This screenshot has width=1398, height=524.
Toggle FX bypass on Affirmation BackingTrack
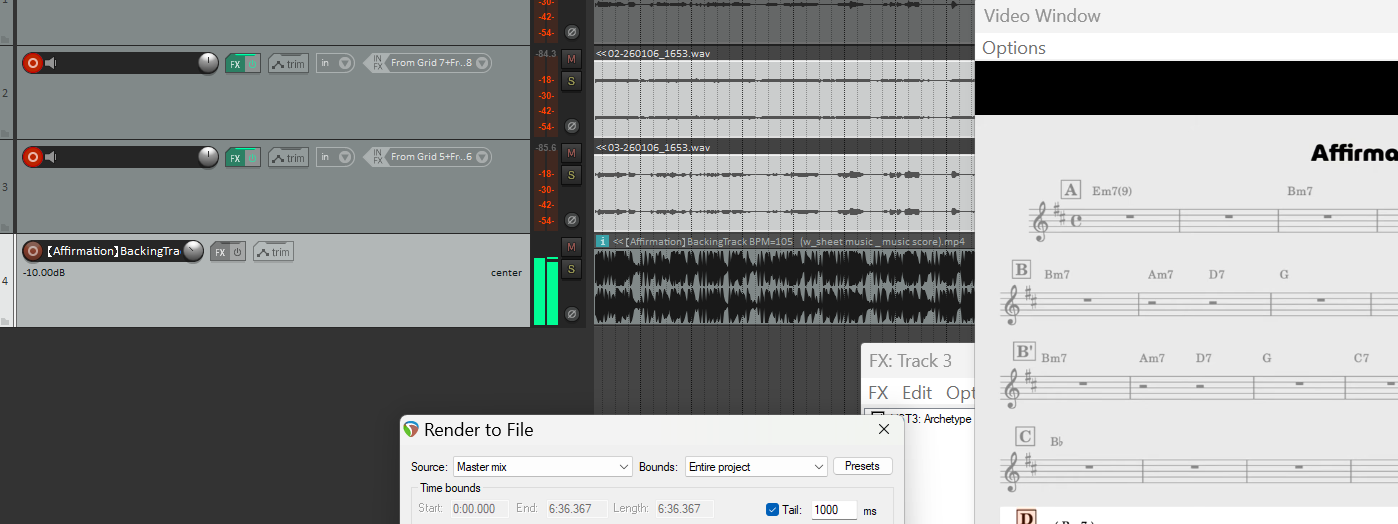pos(238,252)
